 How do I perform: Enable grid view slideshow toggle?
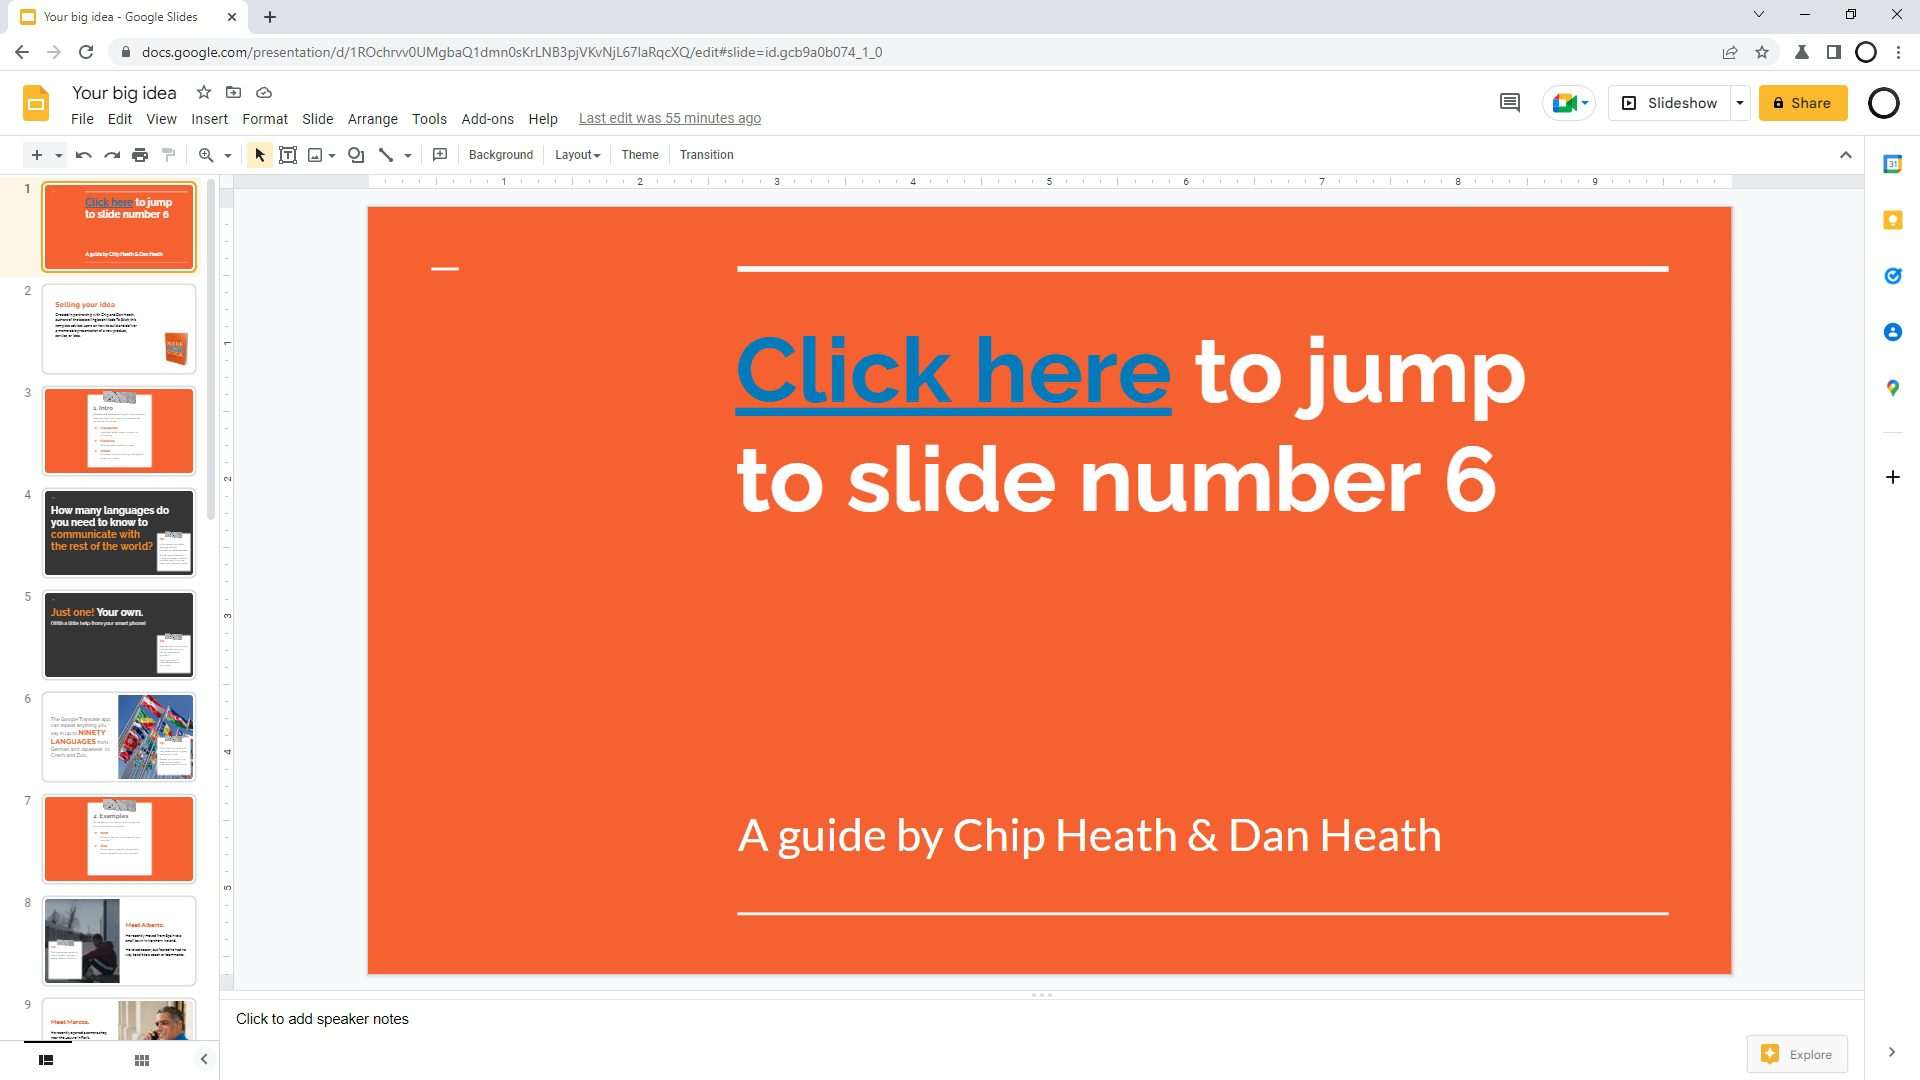(x=141, y=1059)
